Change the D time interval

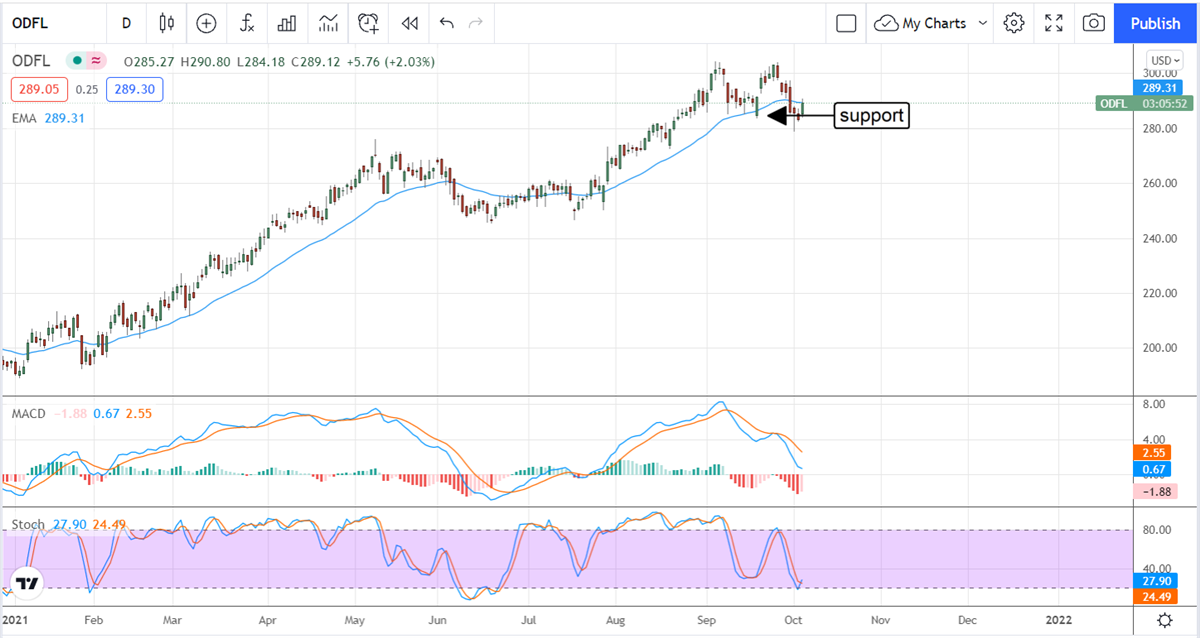pos(126,22)
